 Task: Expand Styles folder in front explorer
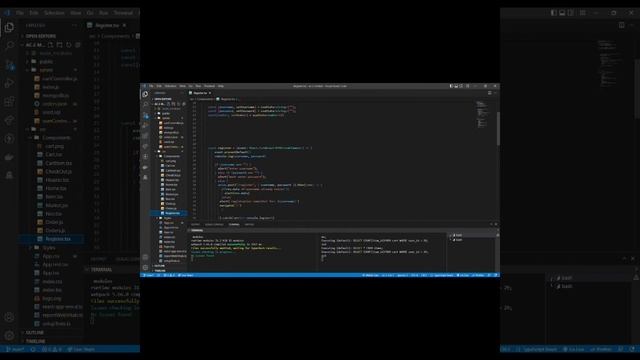click(169, 218)
